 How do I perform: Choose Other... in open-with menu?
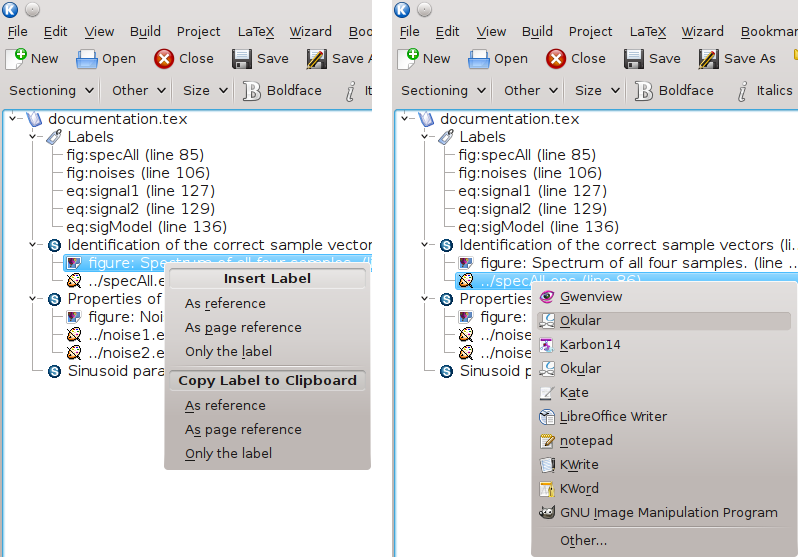pyautogui.click(x=664, y=540)
